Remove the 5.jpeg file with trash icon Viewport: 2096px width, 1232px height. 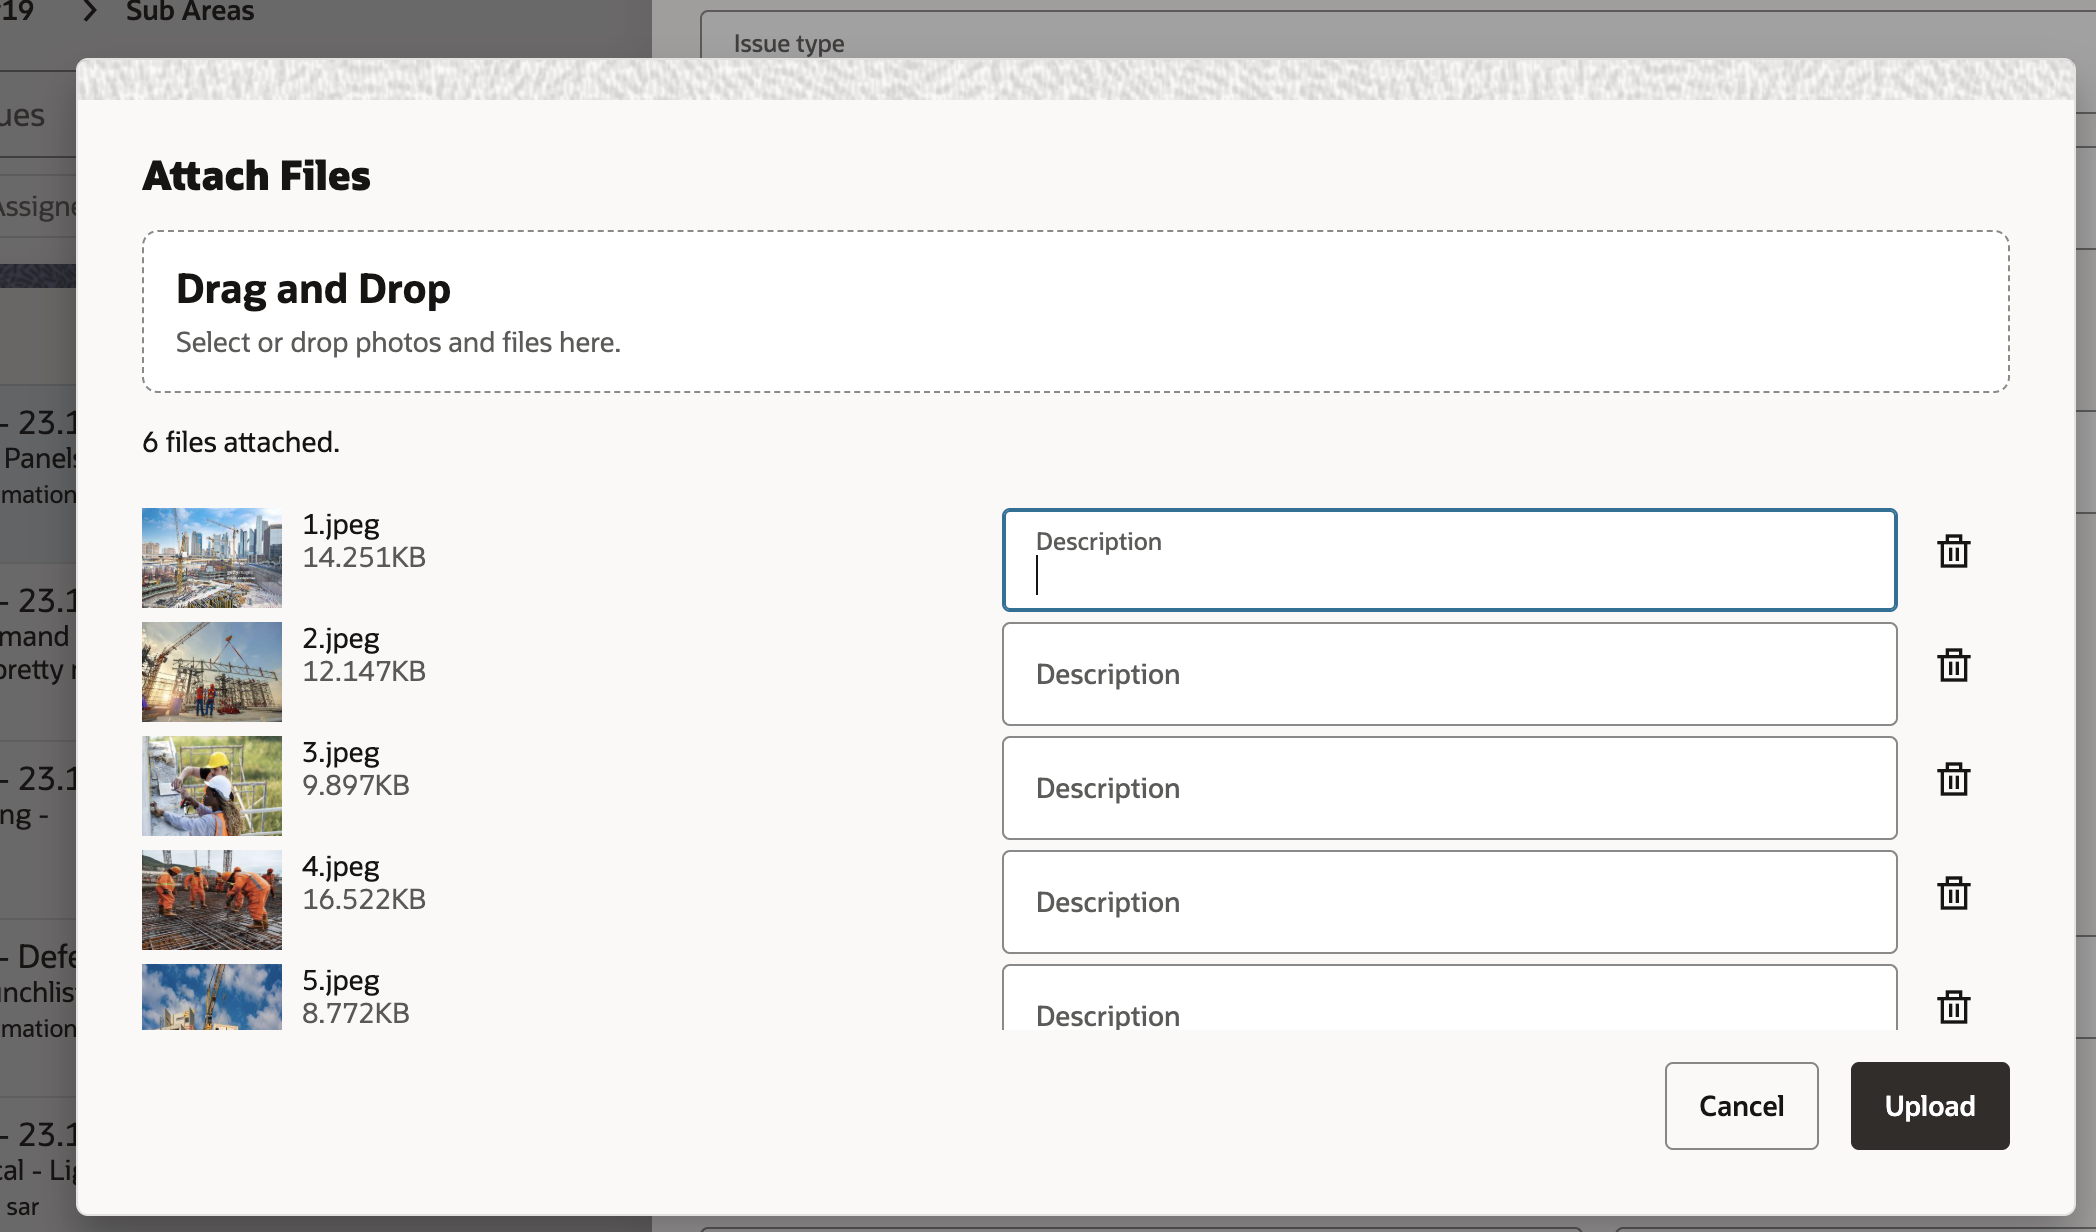tap(1953, 1006)
